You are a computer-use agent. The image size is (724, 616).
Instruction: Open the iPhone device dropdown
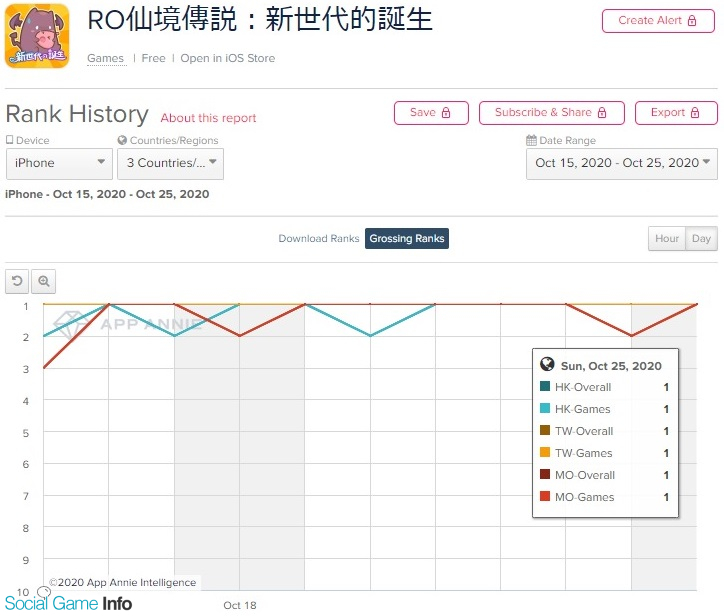click(x=59, y=163)
